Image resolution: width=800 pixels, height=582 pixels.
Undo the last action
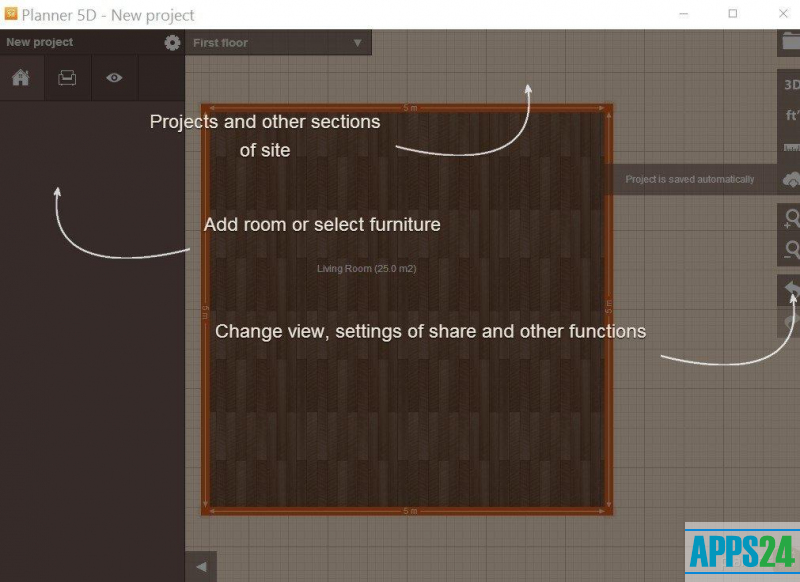coord(791,290)
